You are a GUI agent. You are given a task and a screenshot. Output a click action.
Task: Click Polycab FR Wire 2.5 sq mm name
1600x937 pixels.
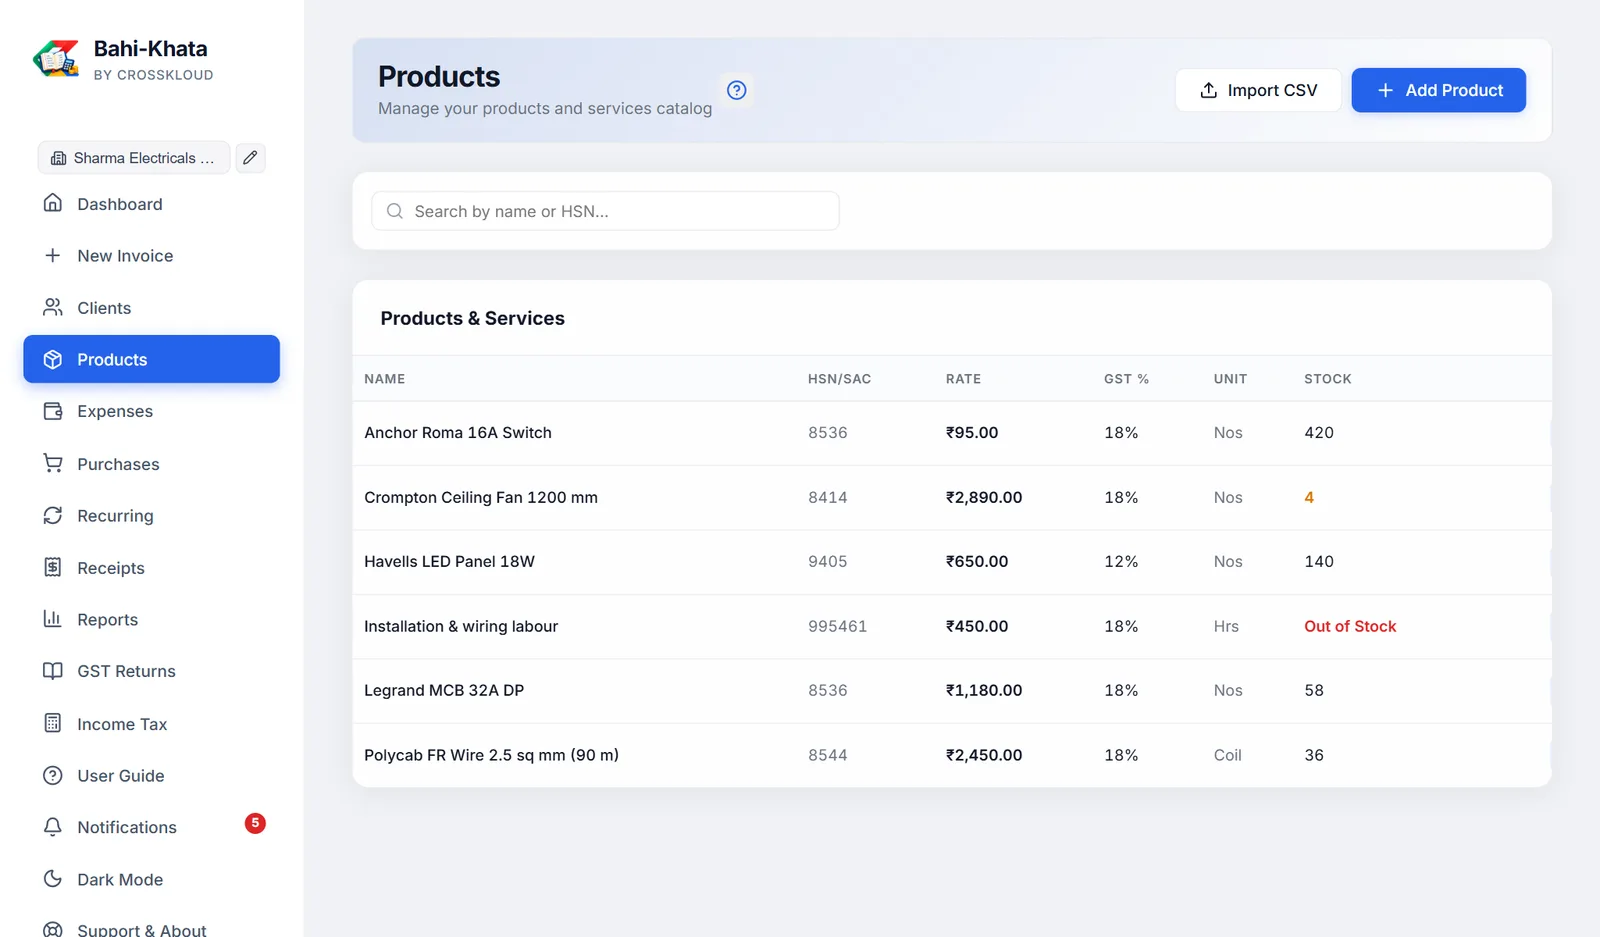coord(491,756)
